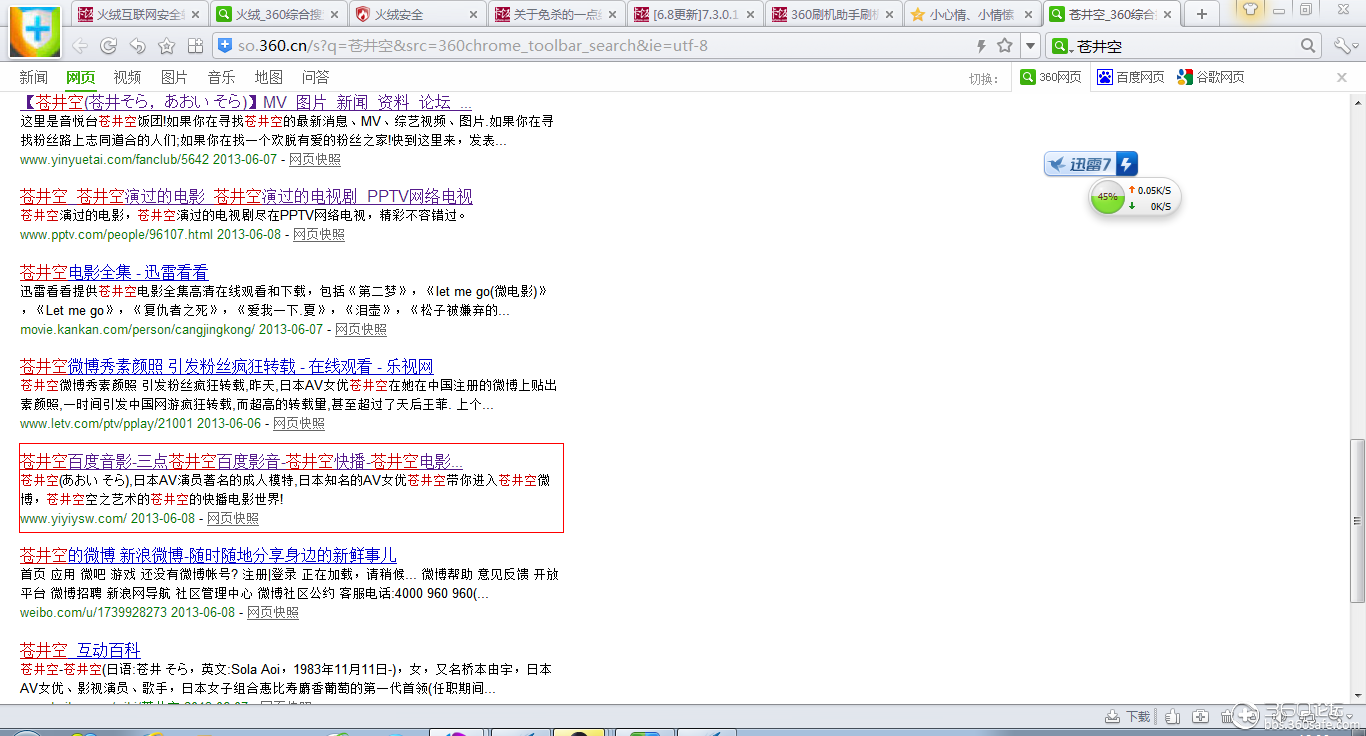Click the page scrollbar thumb
Image resolution: width=1366 pixels, height=736 pixels.
1358,520
